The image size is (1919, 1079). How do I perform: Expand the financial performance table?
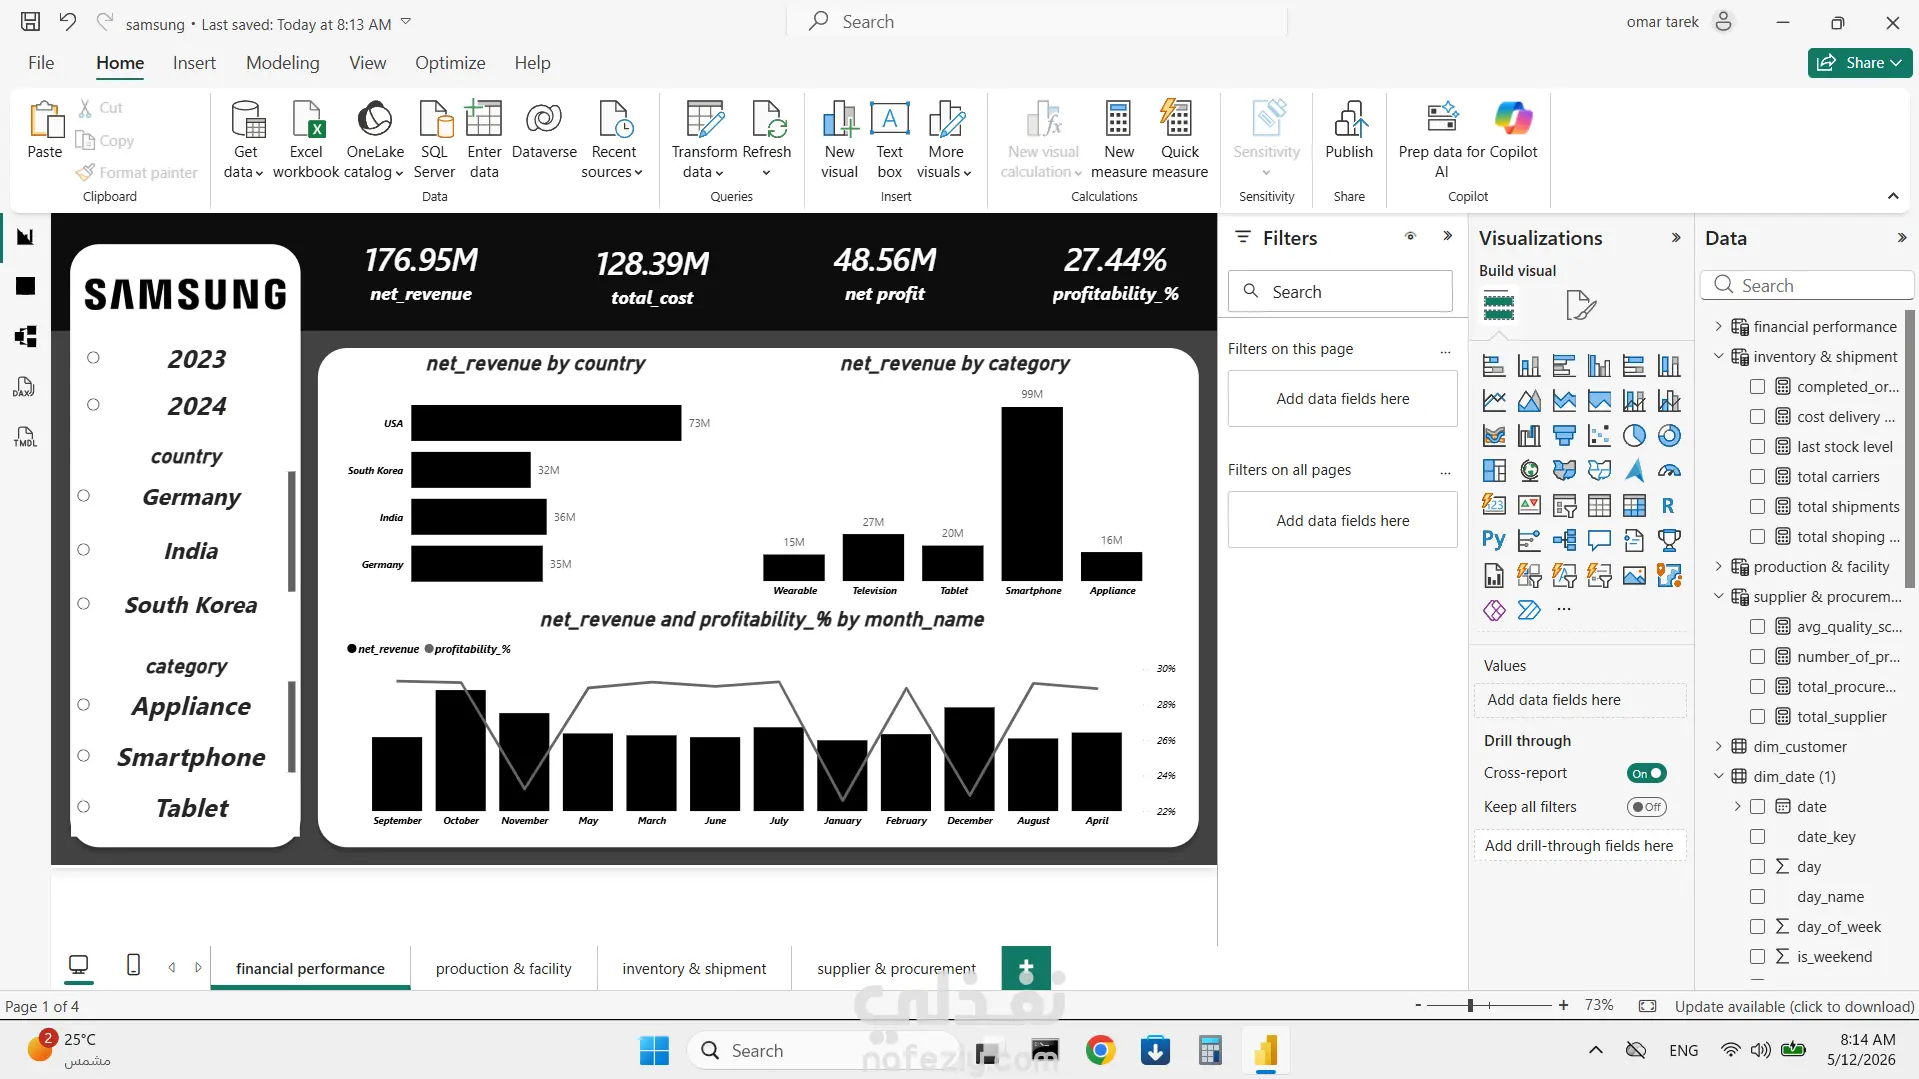point(1719,327)
